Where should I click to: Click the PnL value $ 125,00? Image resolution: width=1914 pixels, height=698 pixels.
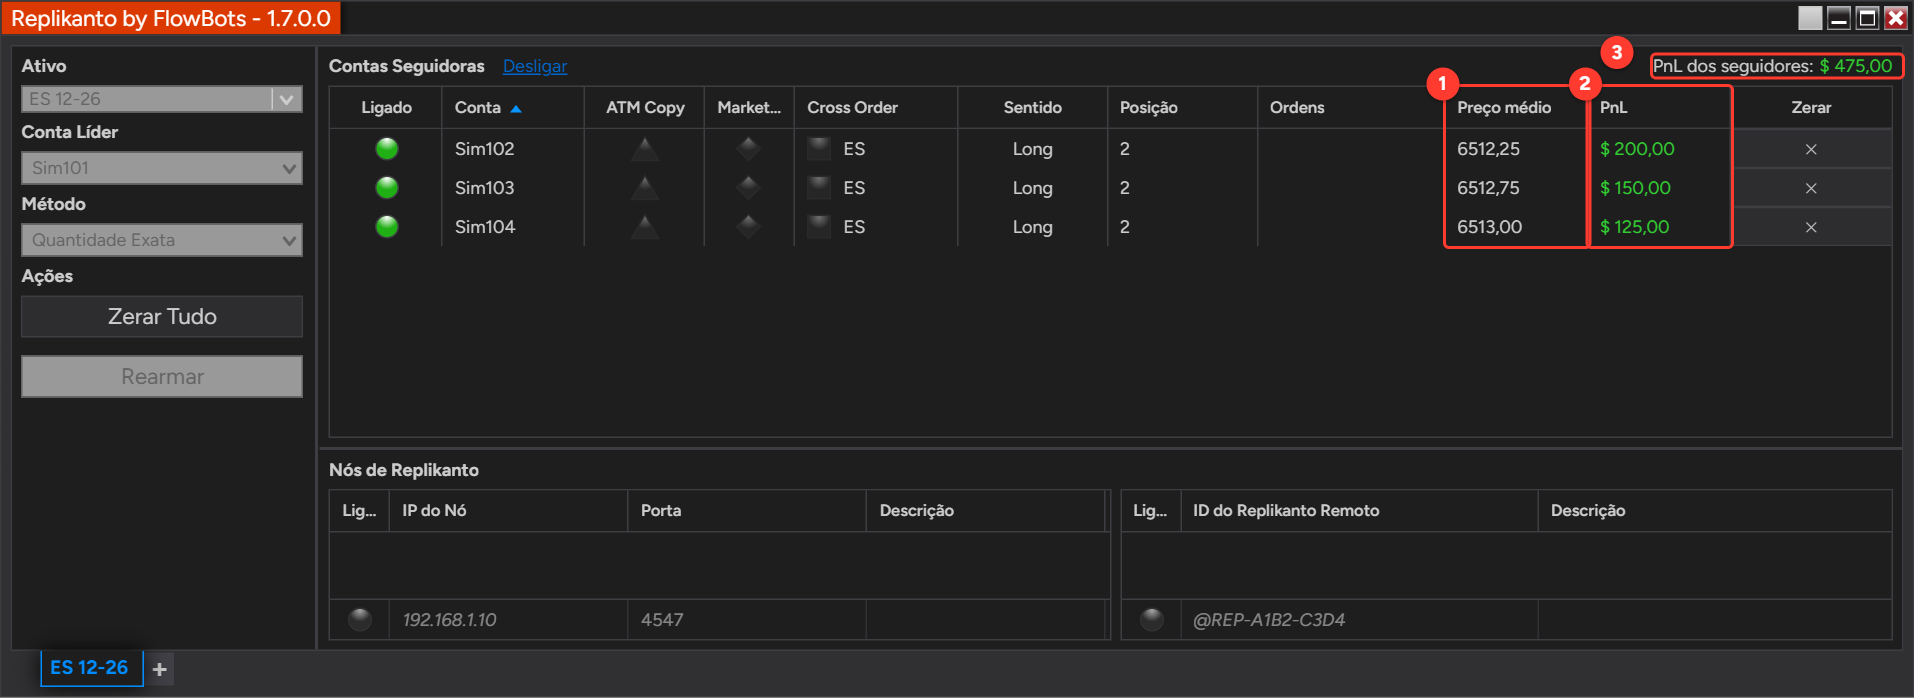(x=1634, y=227)
